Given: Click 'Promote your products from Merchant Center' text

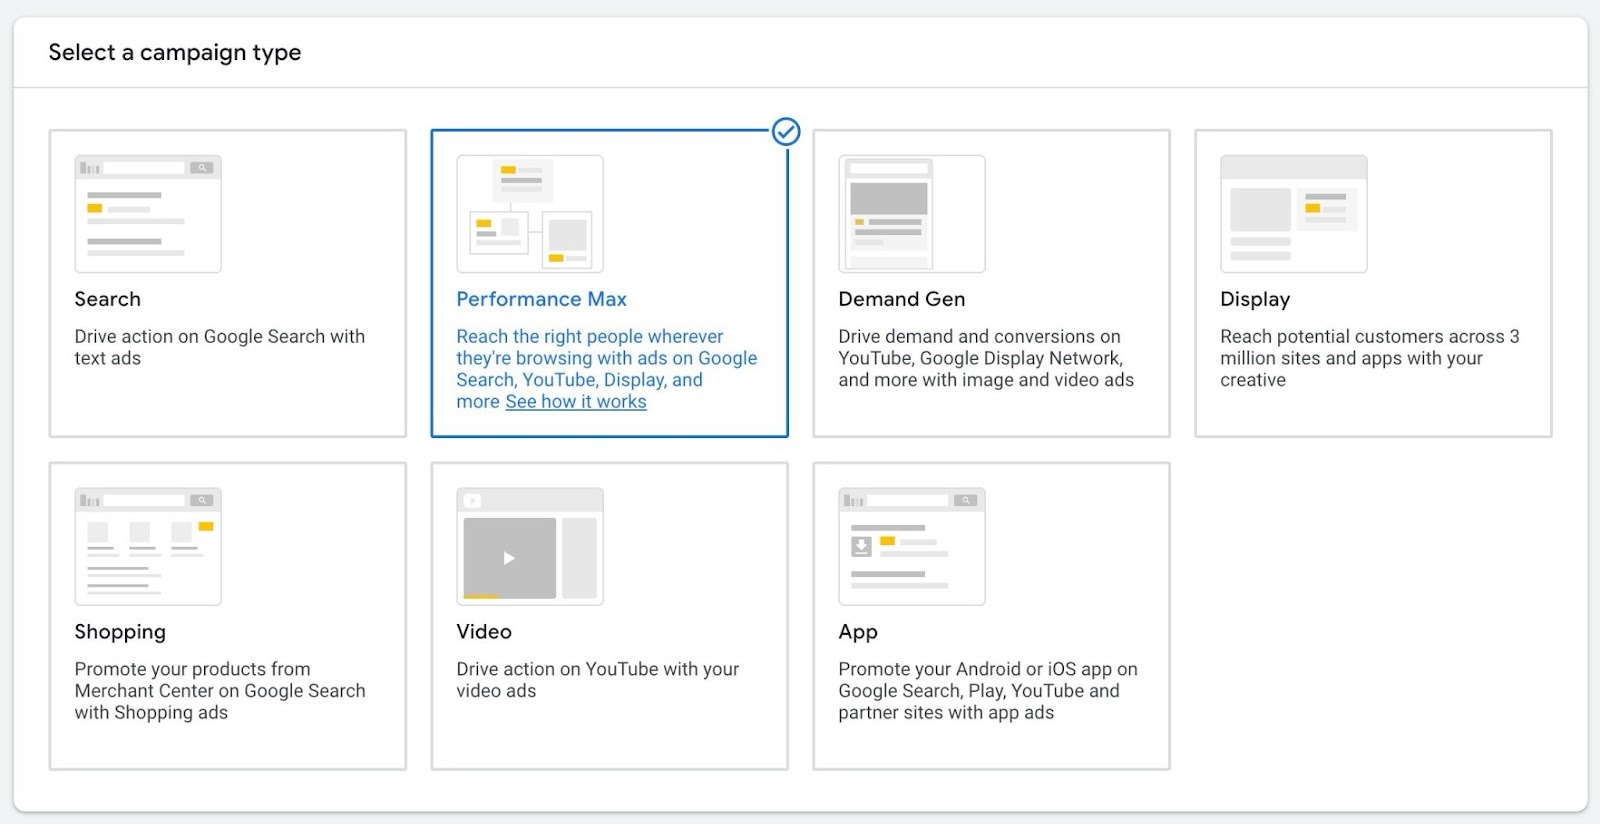Looking at the screenshot, I should click(x=220, y=691).
